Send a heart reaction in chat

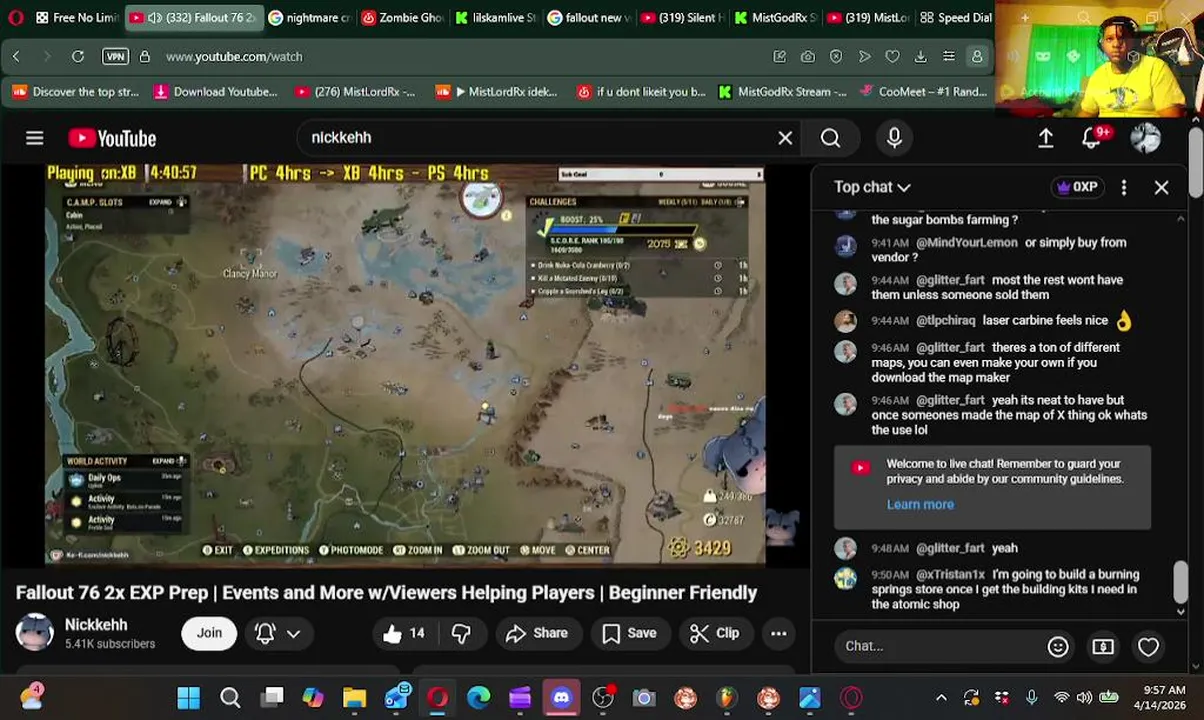[x=1148, y=647]
